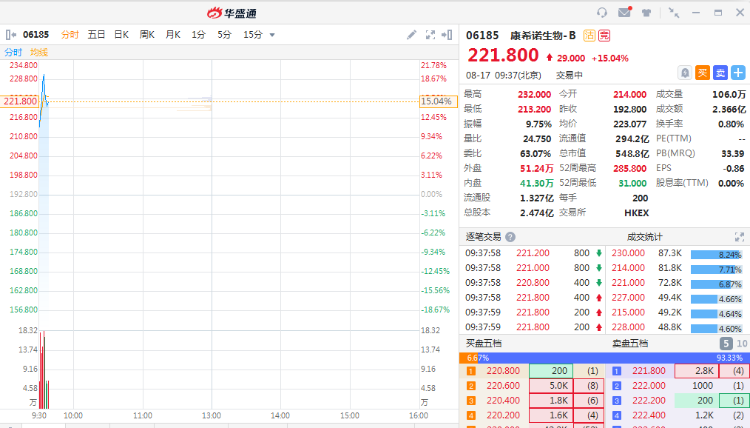Click the 成交统计 header
This screenshot has width=750, height=428.
(644, 237)
